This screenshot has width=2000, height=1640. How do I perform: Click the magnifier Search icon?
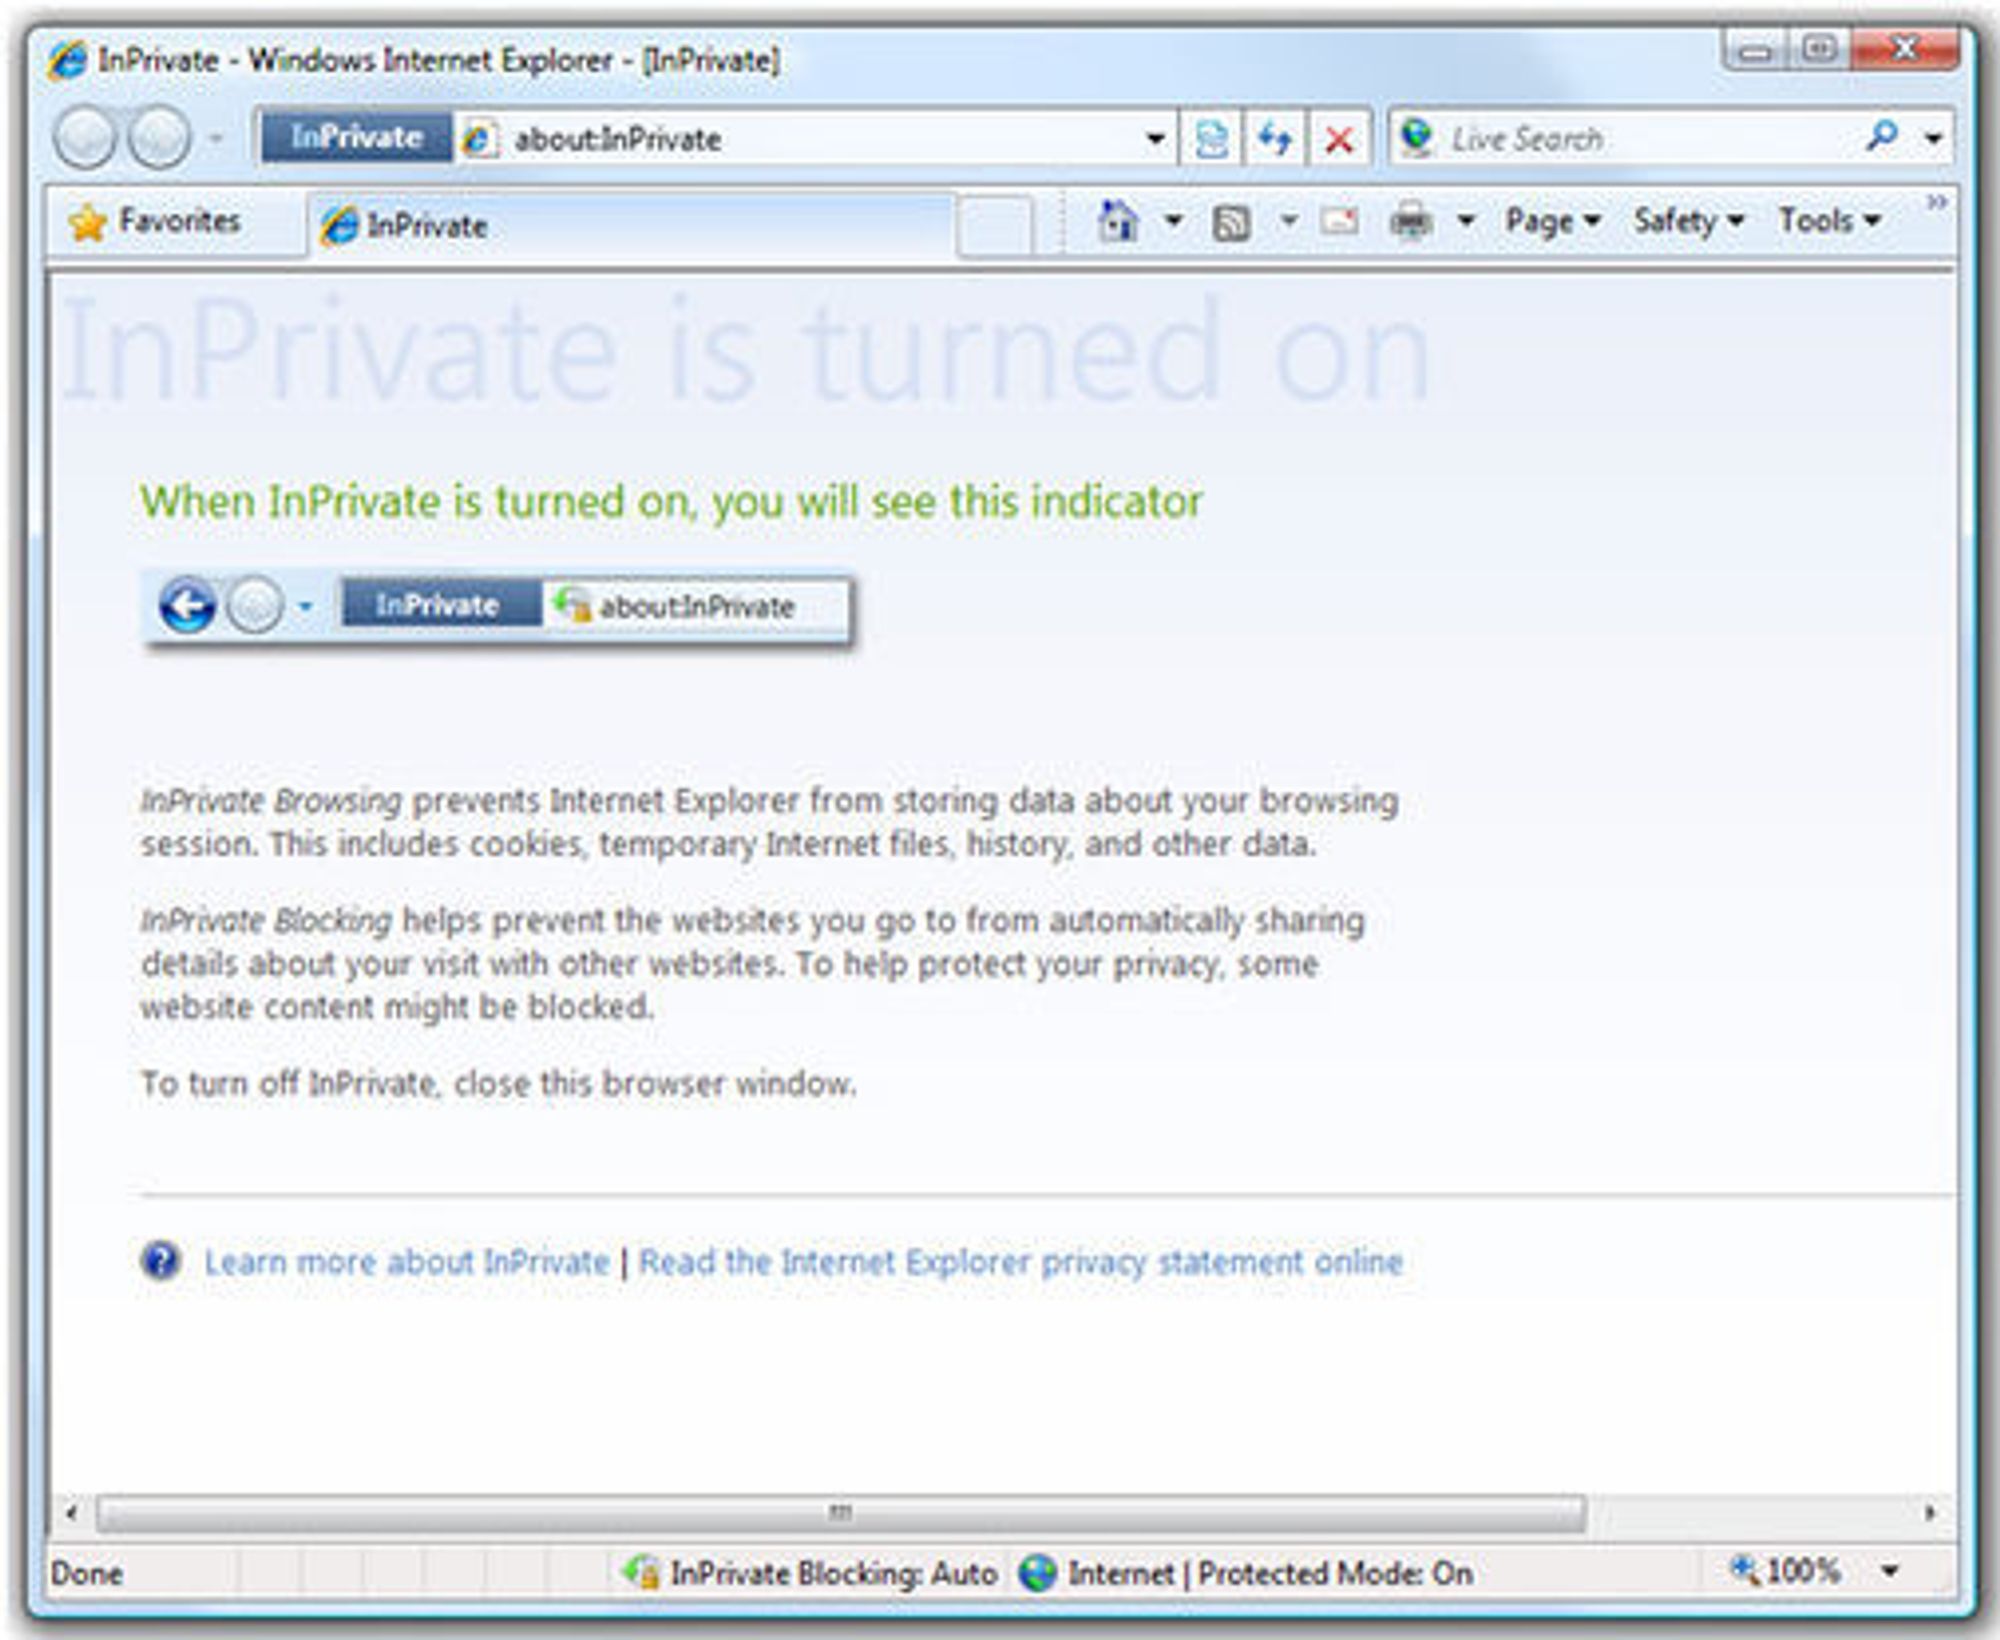coord(1882,136)
